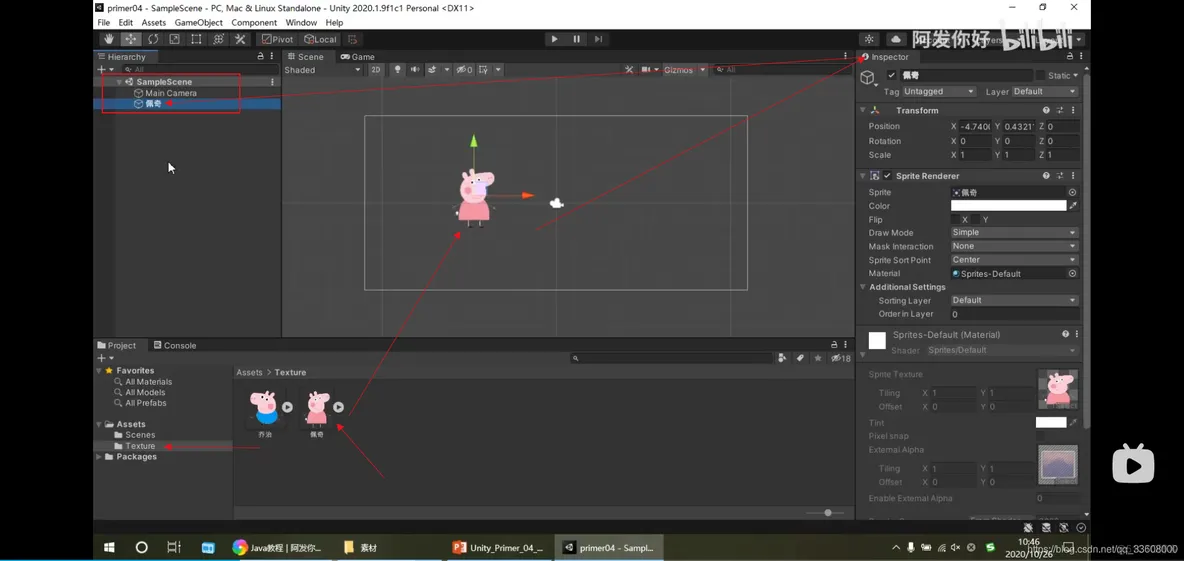Click the grid snapping icon

click(x=353, y=39)
